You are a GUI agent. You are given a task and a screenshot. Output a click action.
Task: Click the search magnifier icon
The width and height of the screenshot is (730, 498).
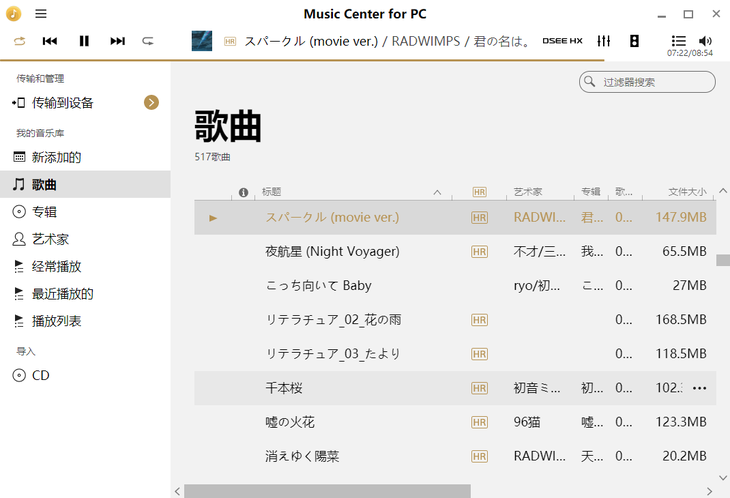coord(589,81)
